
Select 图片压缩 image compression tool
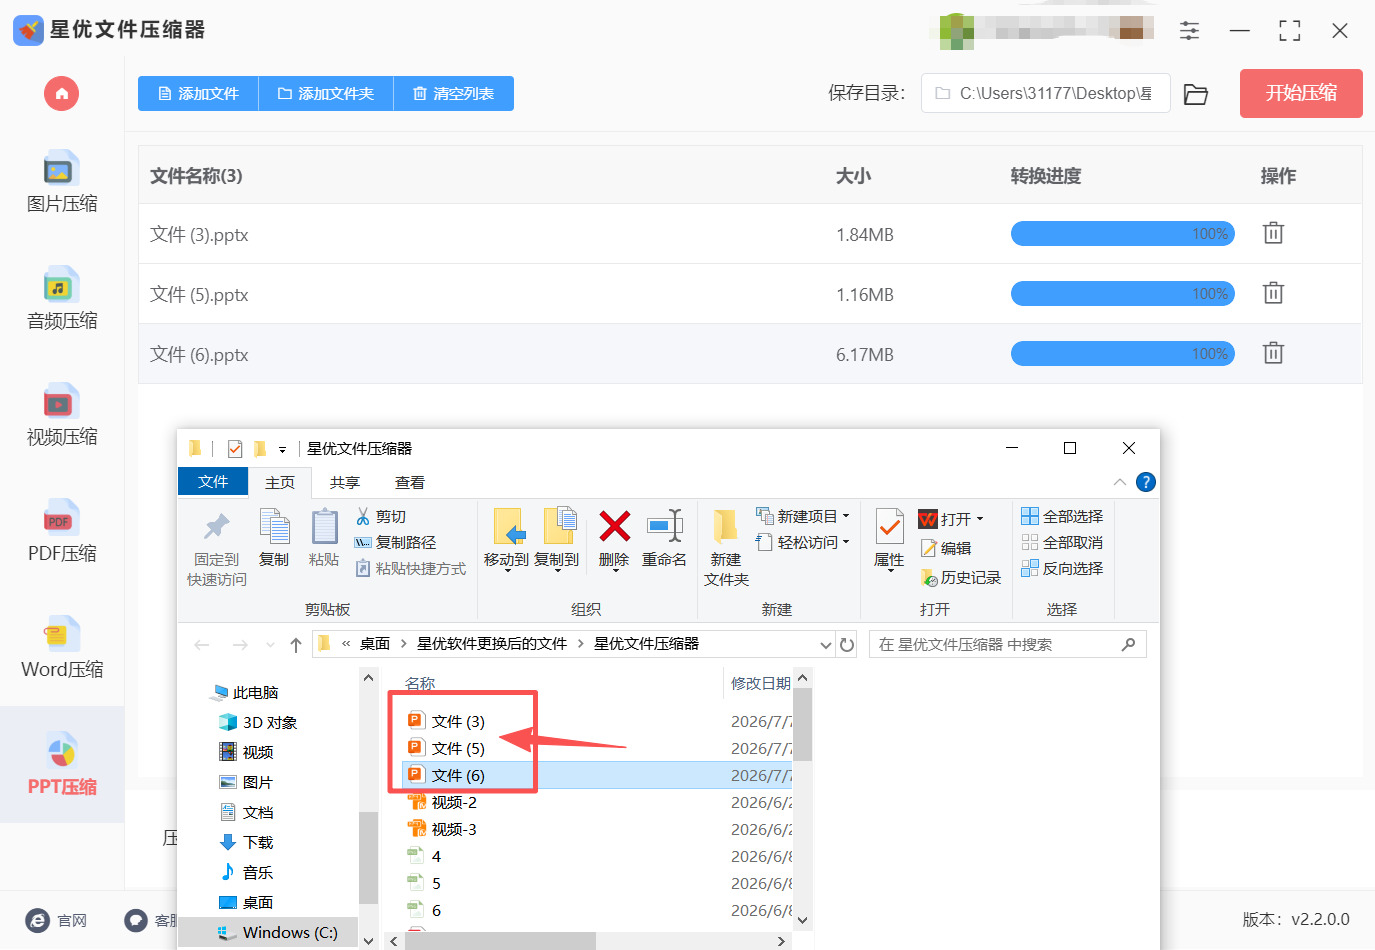(62, 183)
